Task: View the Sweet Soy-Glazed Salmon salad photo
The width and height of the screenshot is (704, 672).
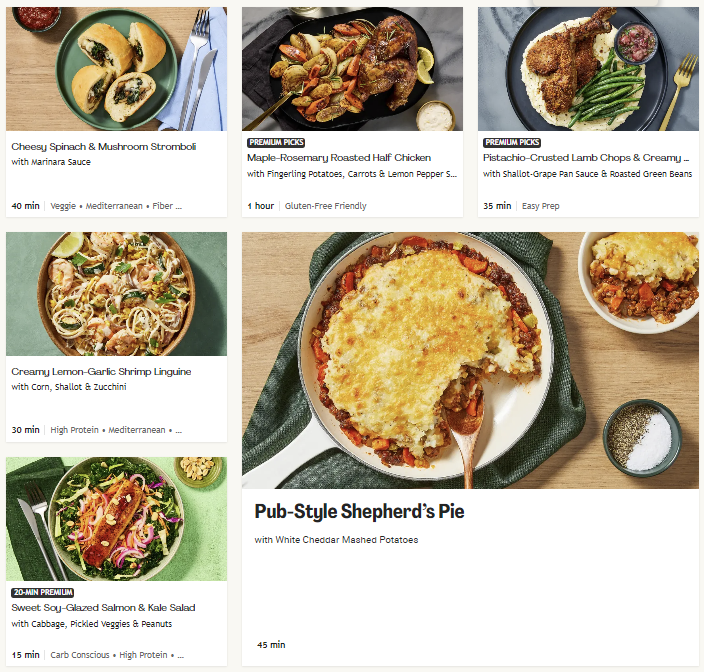Action: [116, 519]
